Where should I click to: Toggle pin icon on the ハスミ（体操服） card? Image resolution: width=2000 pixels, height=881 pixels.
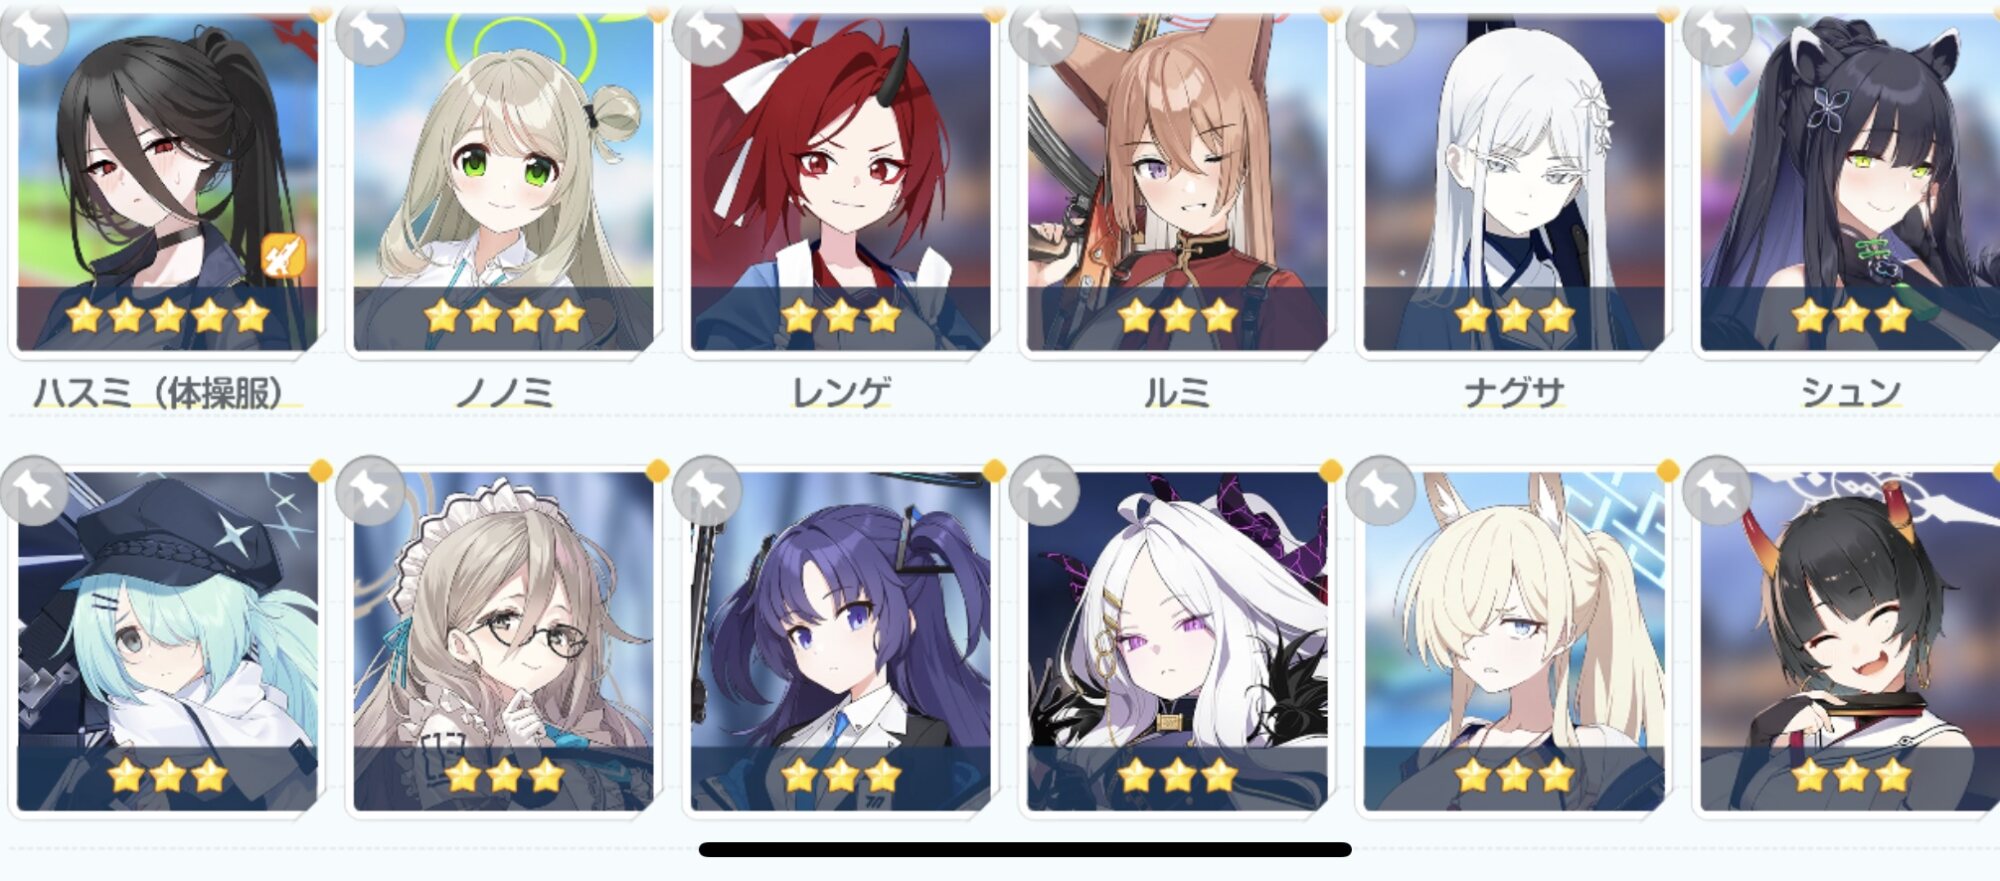tap(34, 32)
